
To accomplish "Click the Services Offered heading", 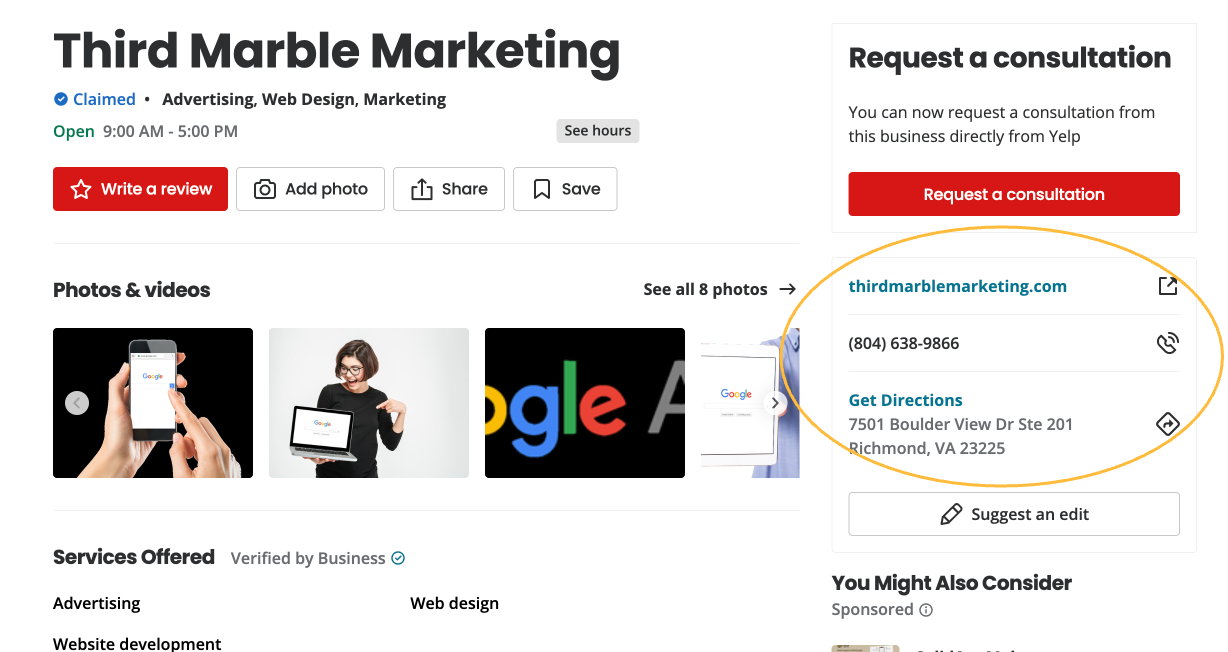I will point(134,557).
